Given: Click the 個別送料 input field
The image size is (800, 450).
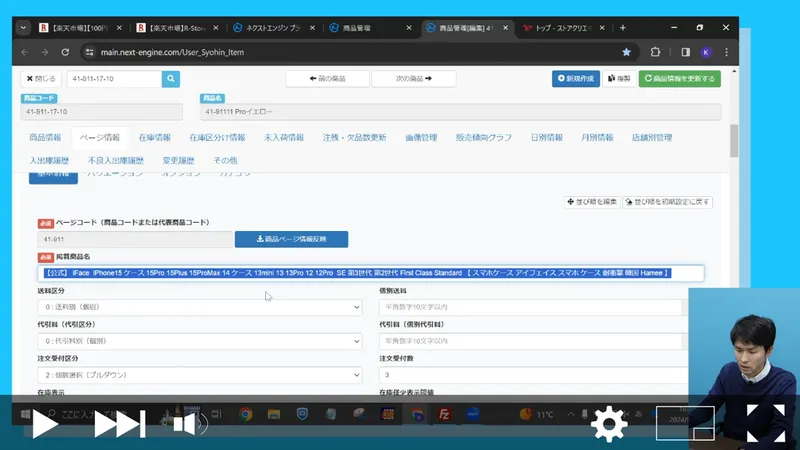Looking at the screenshot, I should click(533, 307).
